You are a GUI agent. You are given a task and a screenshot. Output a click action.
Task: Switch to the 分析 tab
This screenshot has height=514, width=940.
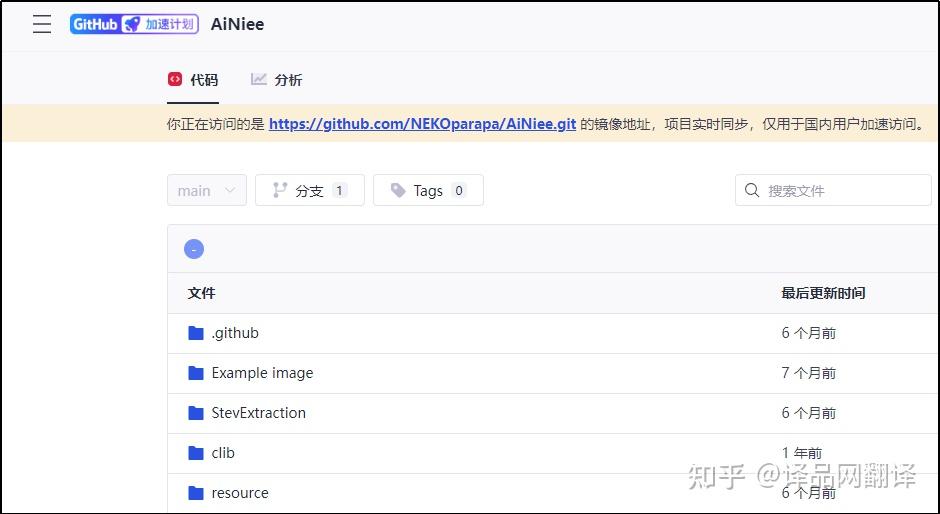point(276,80)
